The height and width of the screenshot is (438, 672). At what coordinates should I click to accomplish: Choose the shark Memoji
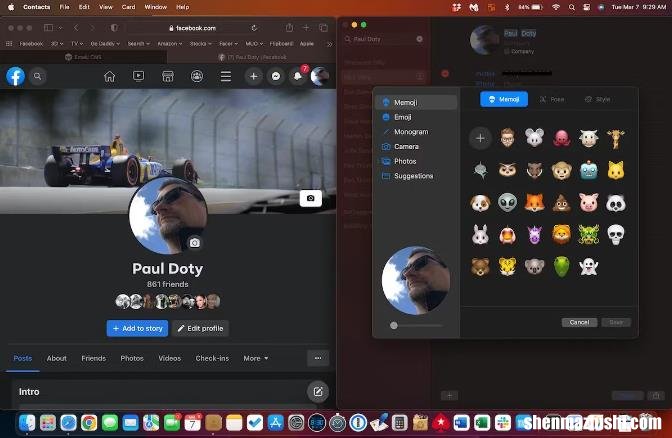[480, 171]
